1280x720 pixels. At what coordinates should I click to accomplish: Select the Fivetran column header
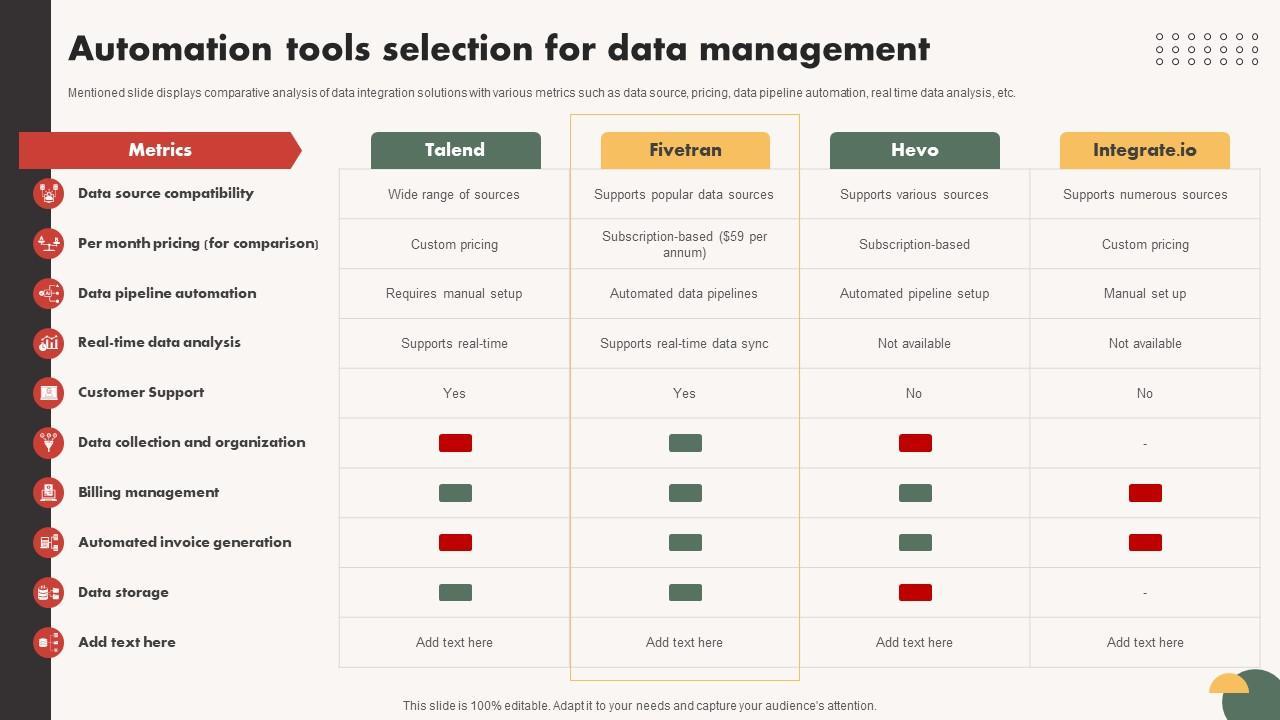click(685, 150)
